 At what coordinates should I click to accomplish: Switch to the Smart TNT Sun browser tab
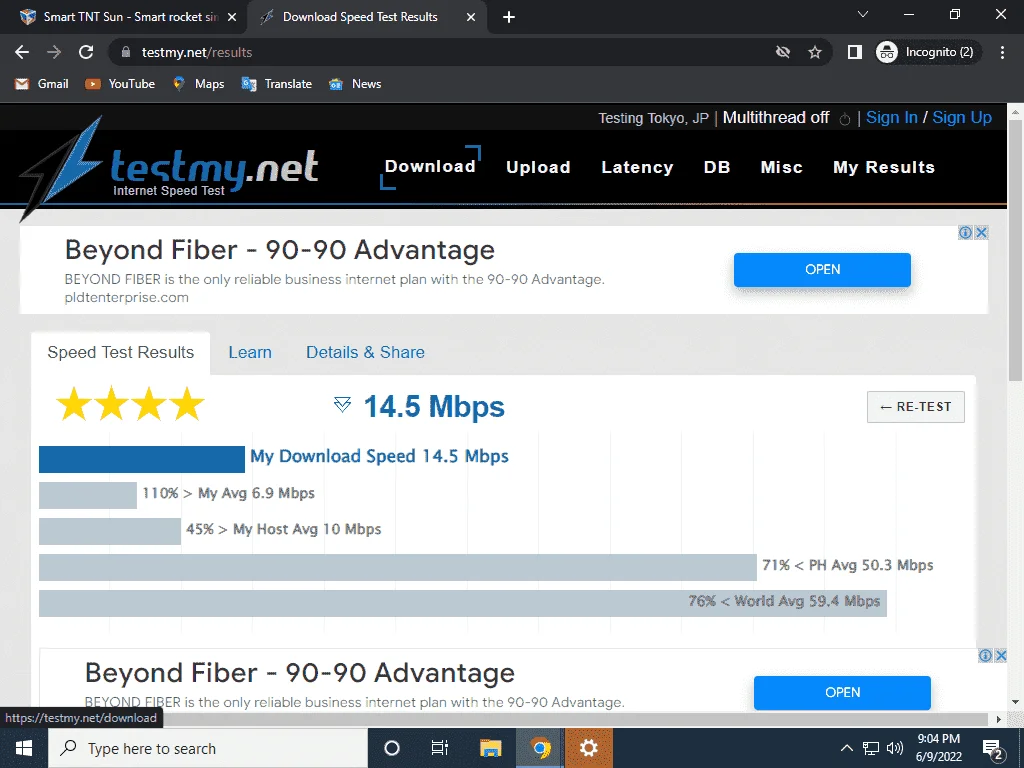point(121,17)
